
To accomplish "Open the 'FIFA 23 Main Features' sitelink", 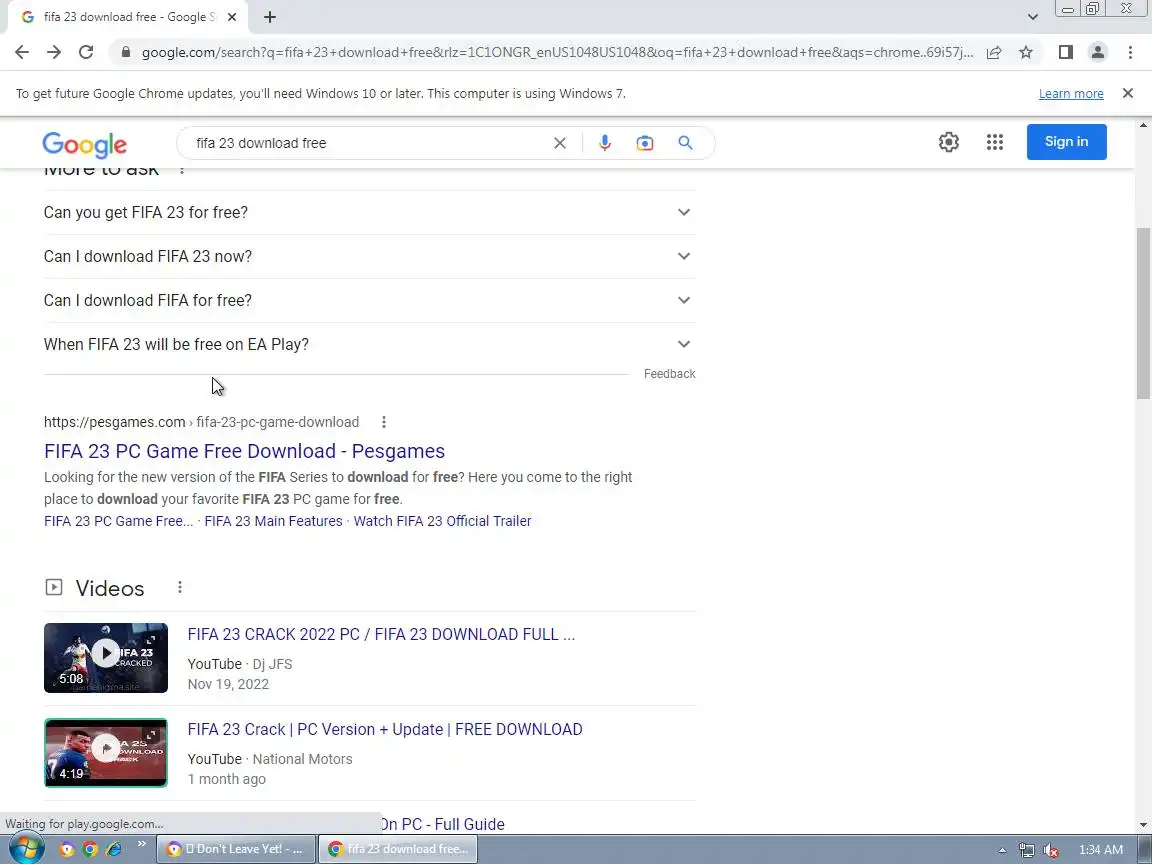I will (x=273, y=521).
